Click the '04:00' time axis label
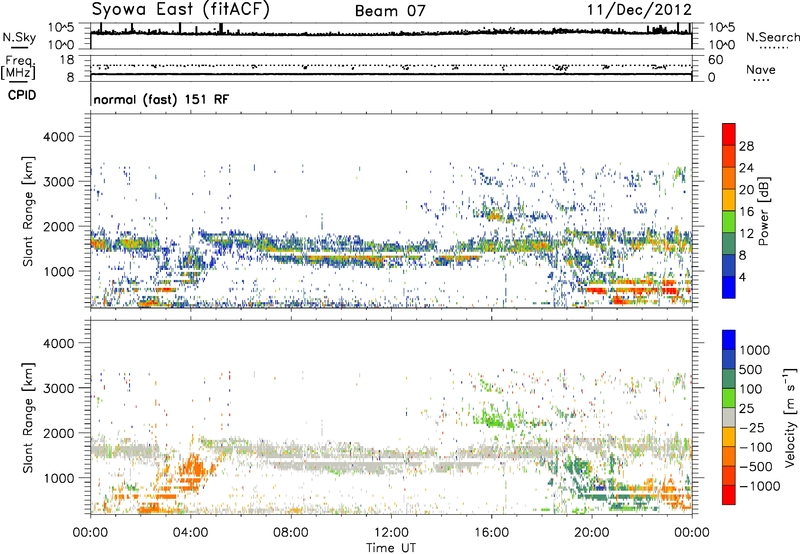The height and width of the screenshot is (554, 800). tap(190, 533)
